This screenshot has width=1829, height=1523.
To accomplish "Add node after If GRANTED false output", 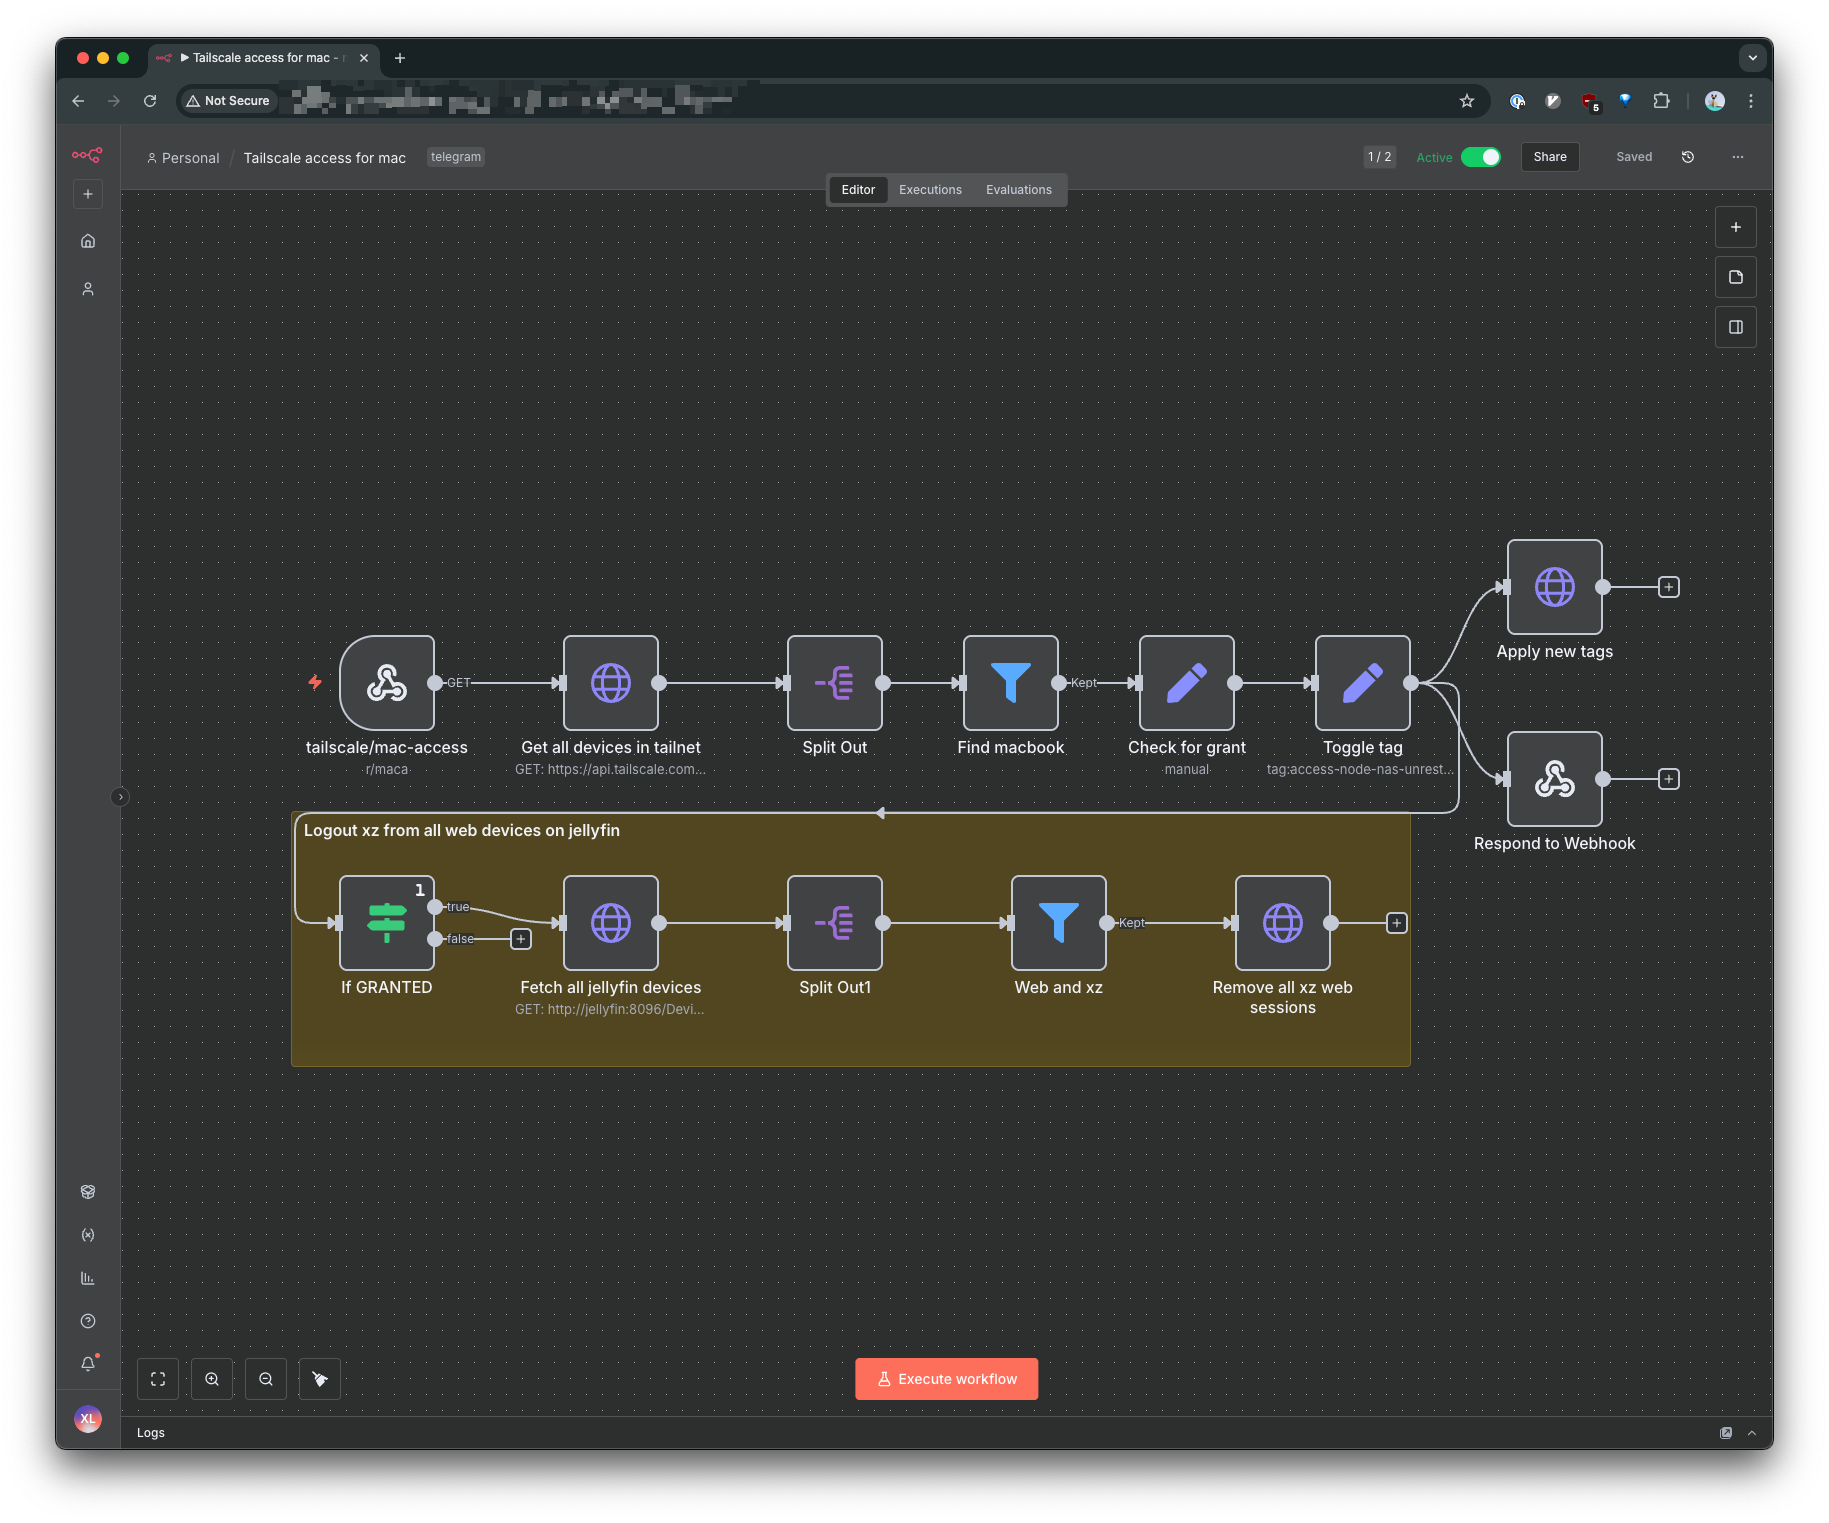I will 521,939.
